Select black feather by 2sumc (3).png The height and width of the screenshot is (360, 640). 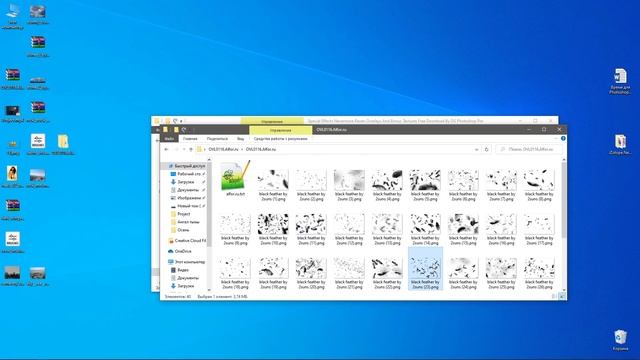pyautogui.click(x=349, y=185)
